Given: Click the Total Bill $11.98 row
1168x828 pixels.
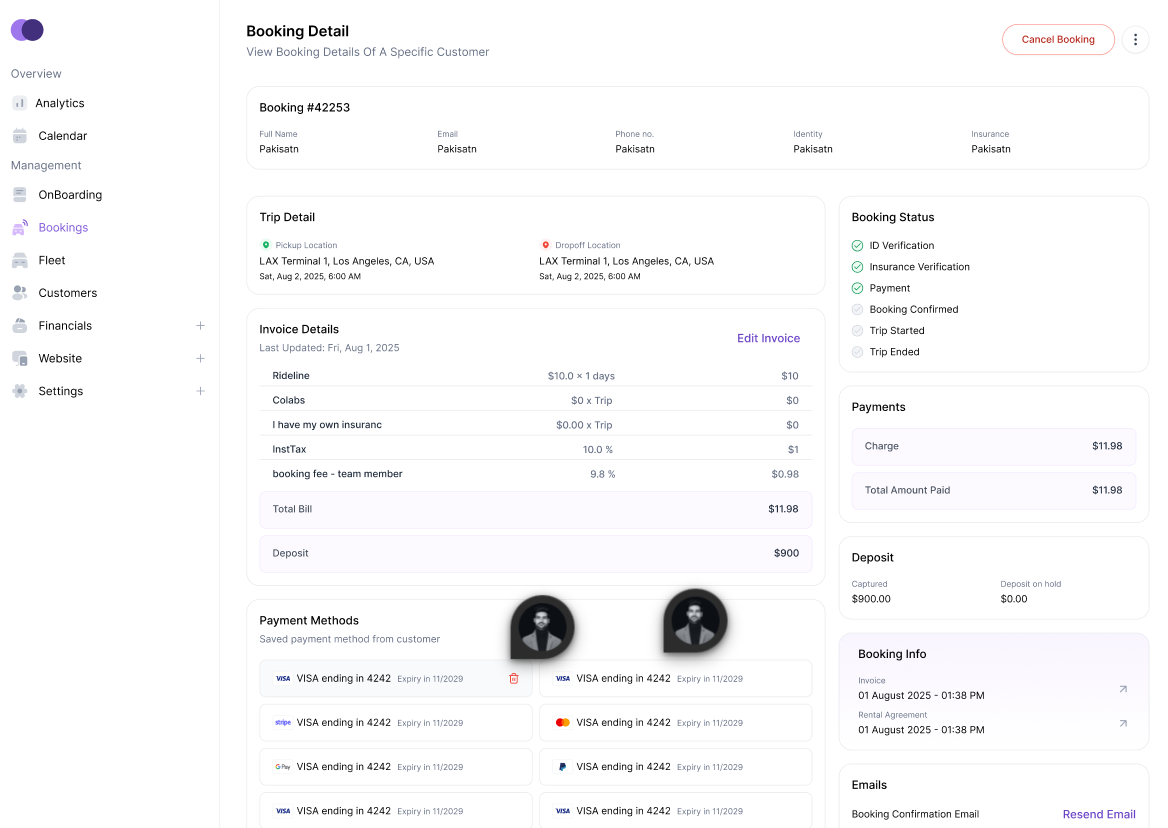Looking at the screenshot, I should pos(536,509).
